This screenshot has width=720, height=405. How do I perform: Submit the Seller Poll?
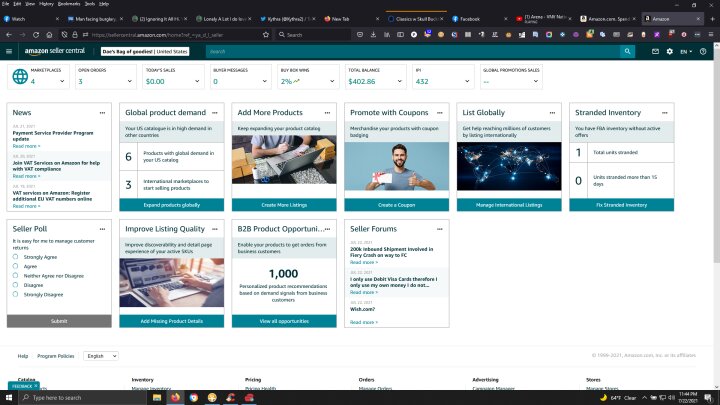(x=59, y=321)
